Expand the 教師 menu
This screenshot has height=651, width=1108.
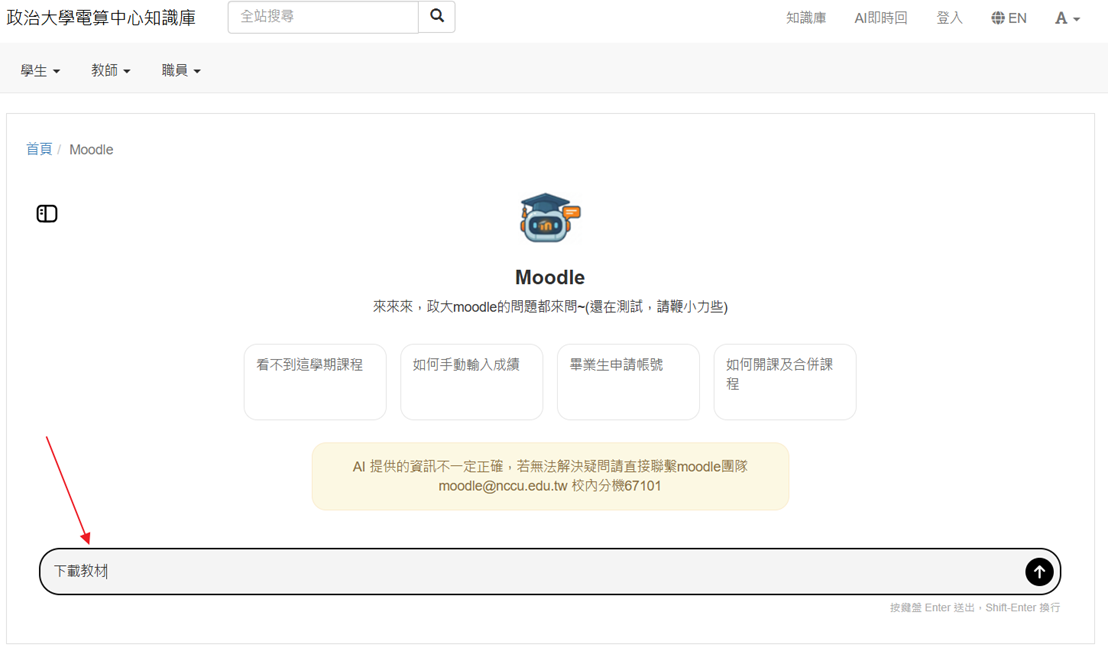click(111, 71)
